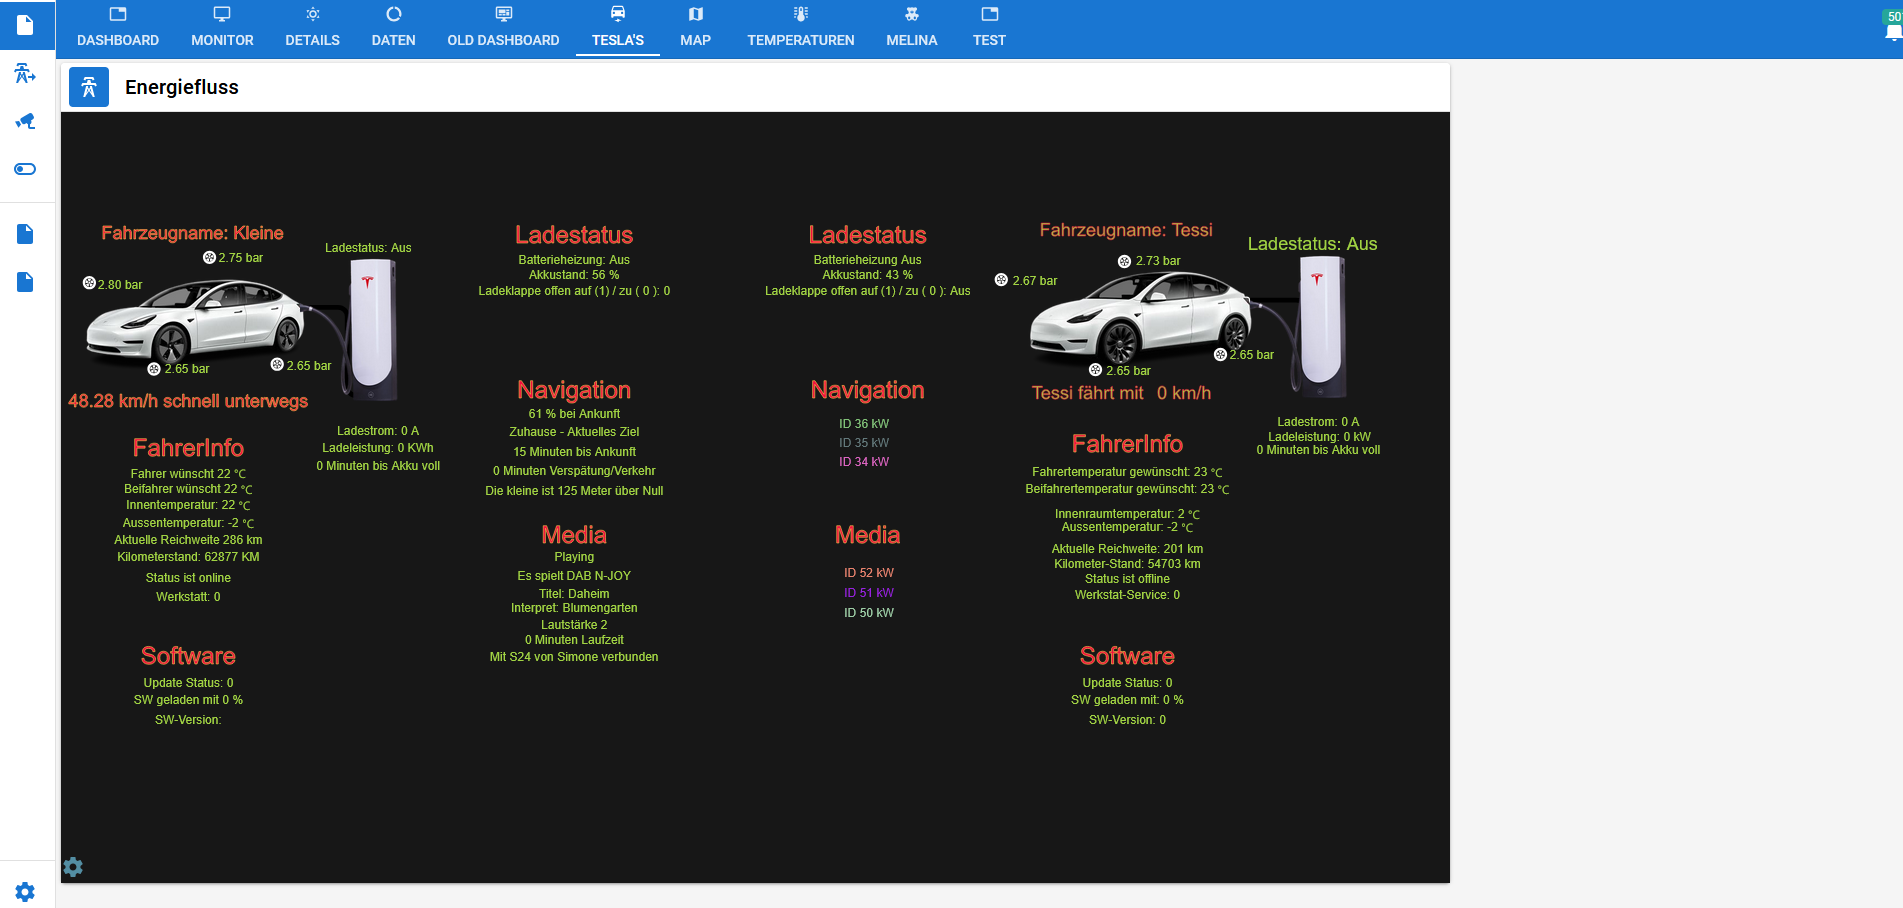Click 'ID 36 kW' entry
The height and width of the screenshot is (908, 1903).
coord(864,424)
